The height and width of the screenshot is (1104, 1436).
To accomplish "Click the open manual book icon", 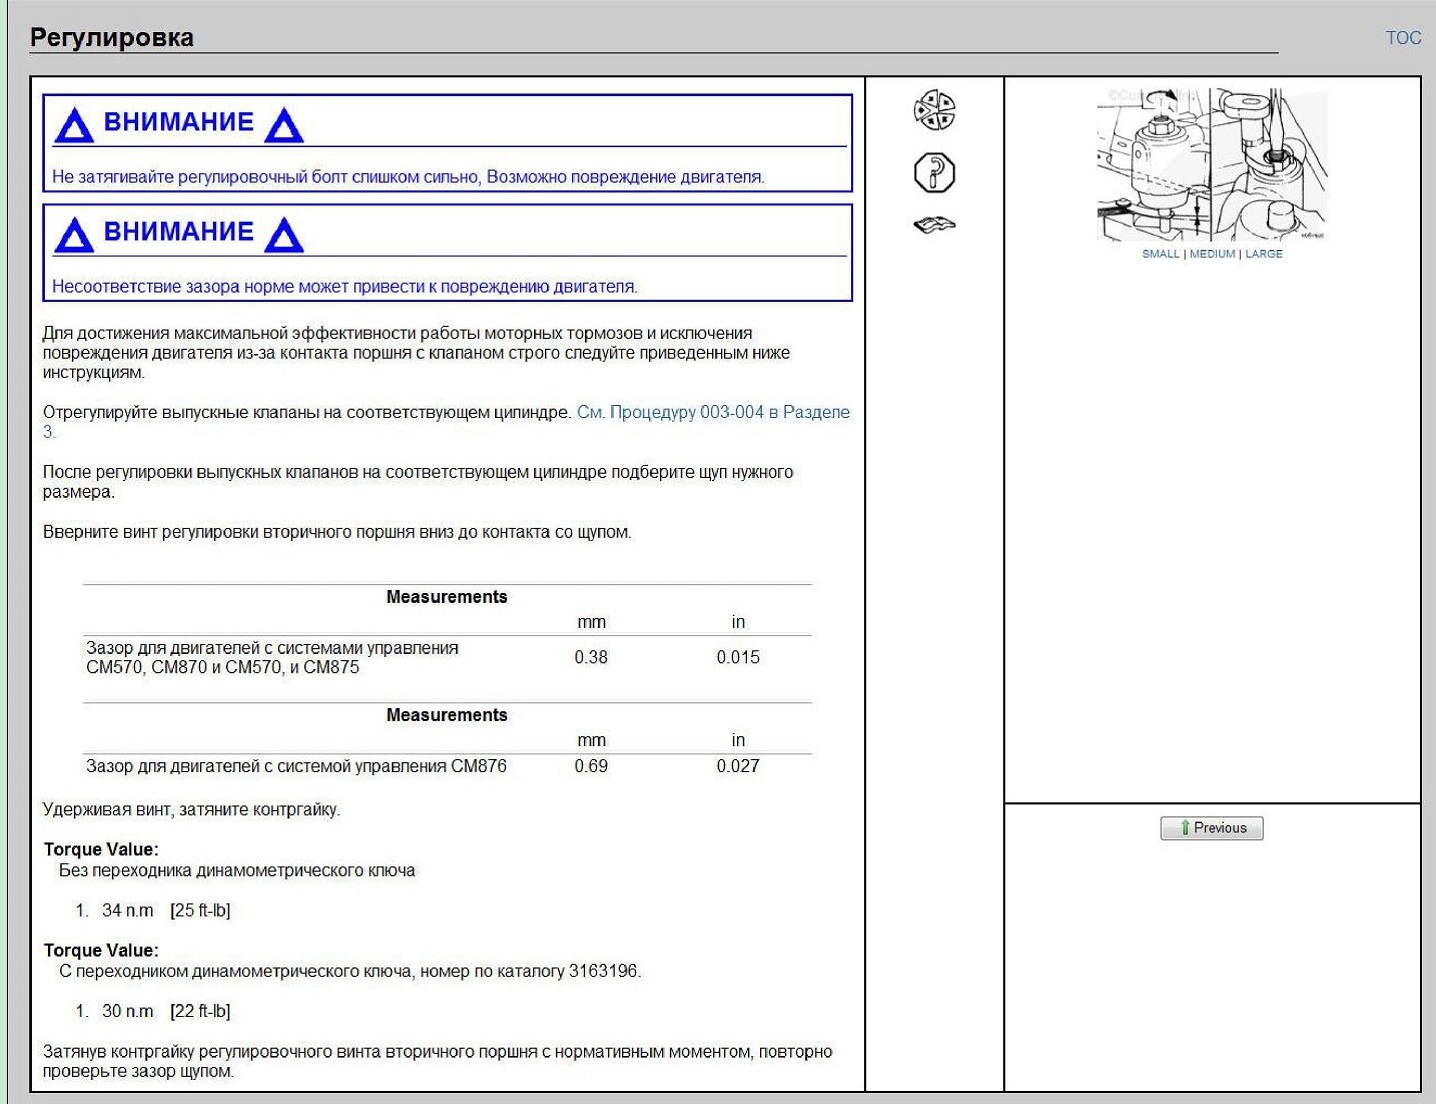I will 934,225.
